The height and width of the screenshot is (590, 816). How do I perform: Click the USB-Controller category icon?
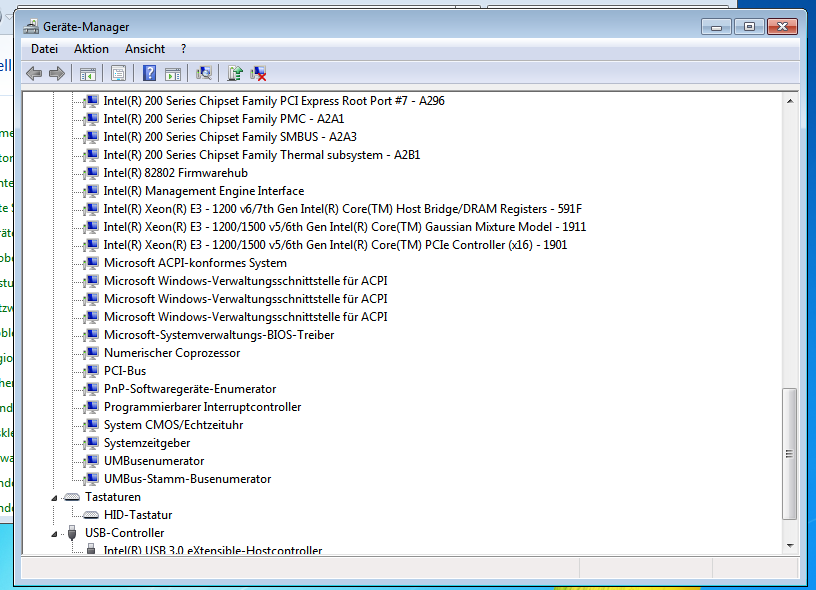click(72, 533)
